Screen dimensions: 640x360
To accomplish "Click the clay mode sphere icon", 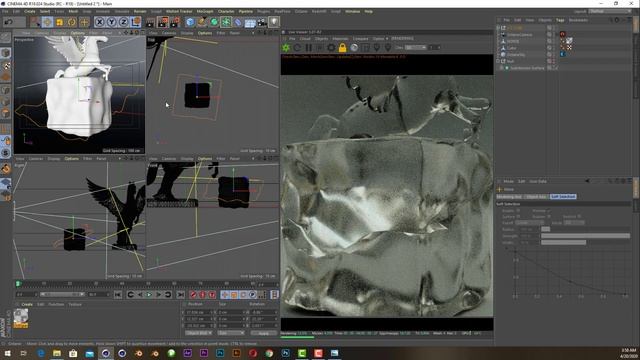I will 354,48.
